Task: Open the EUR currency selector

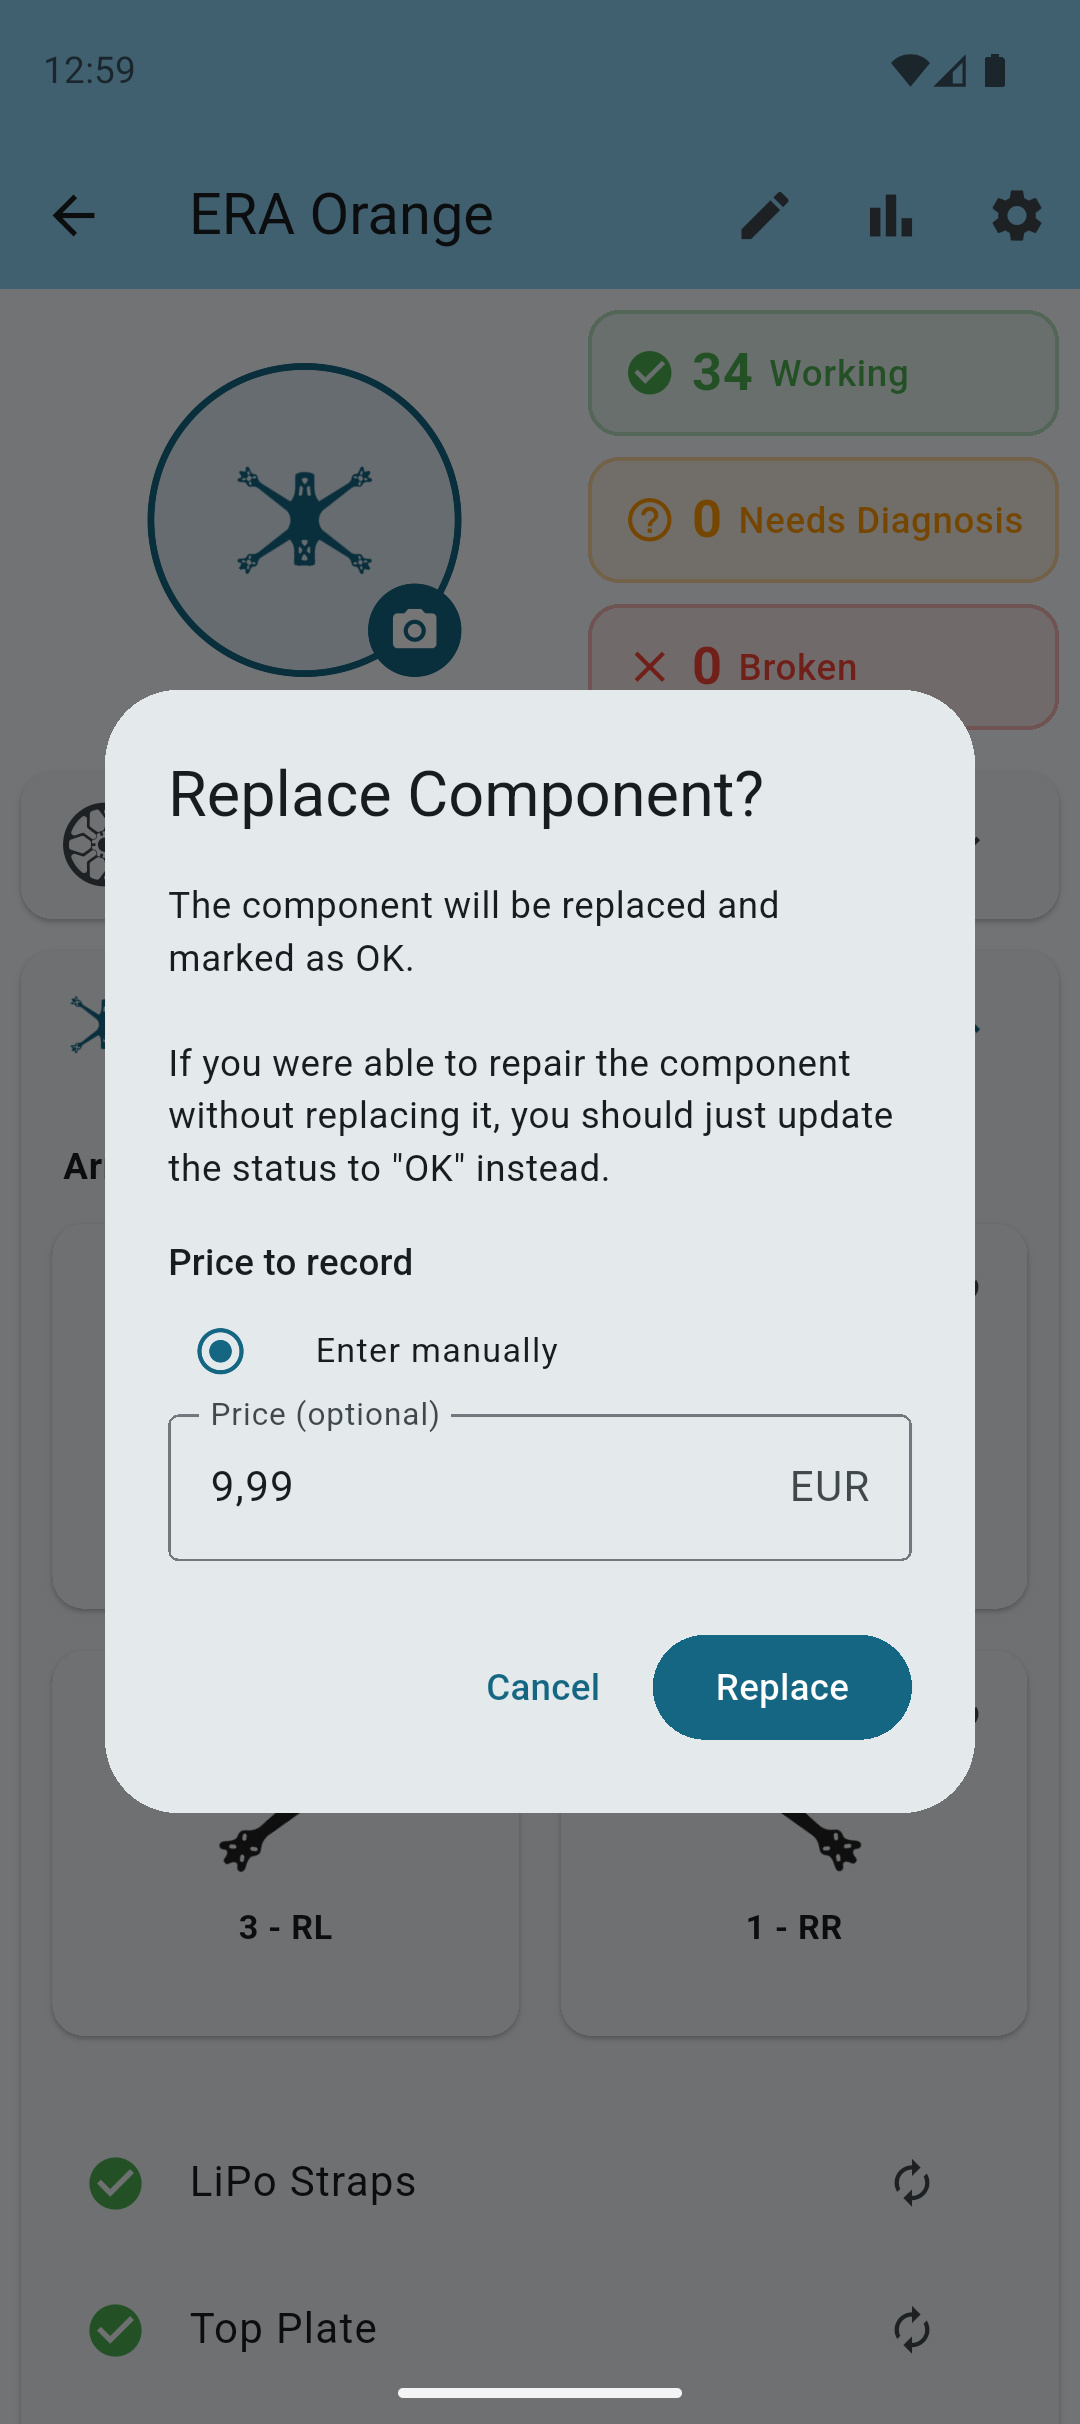Action: 828,1487
